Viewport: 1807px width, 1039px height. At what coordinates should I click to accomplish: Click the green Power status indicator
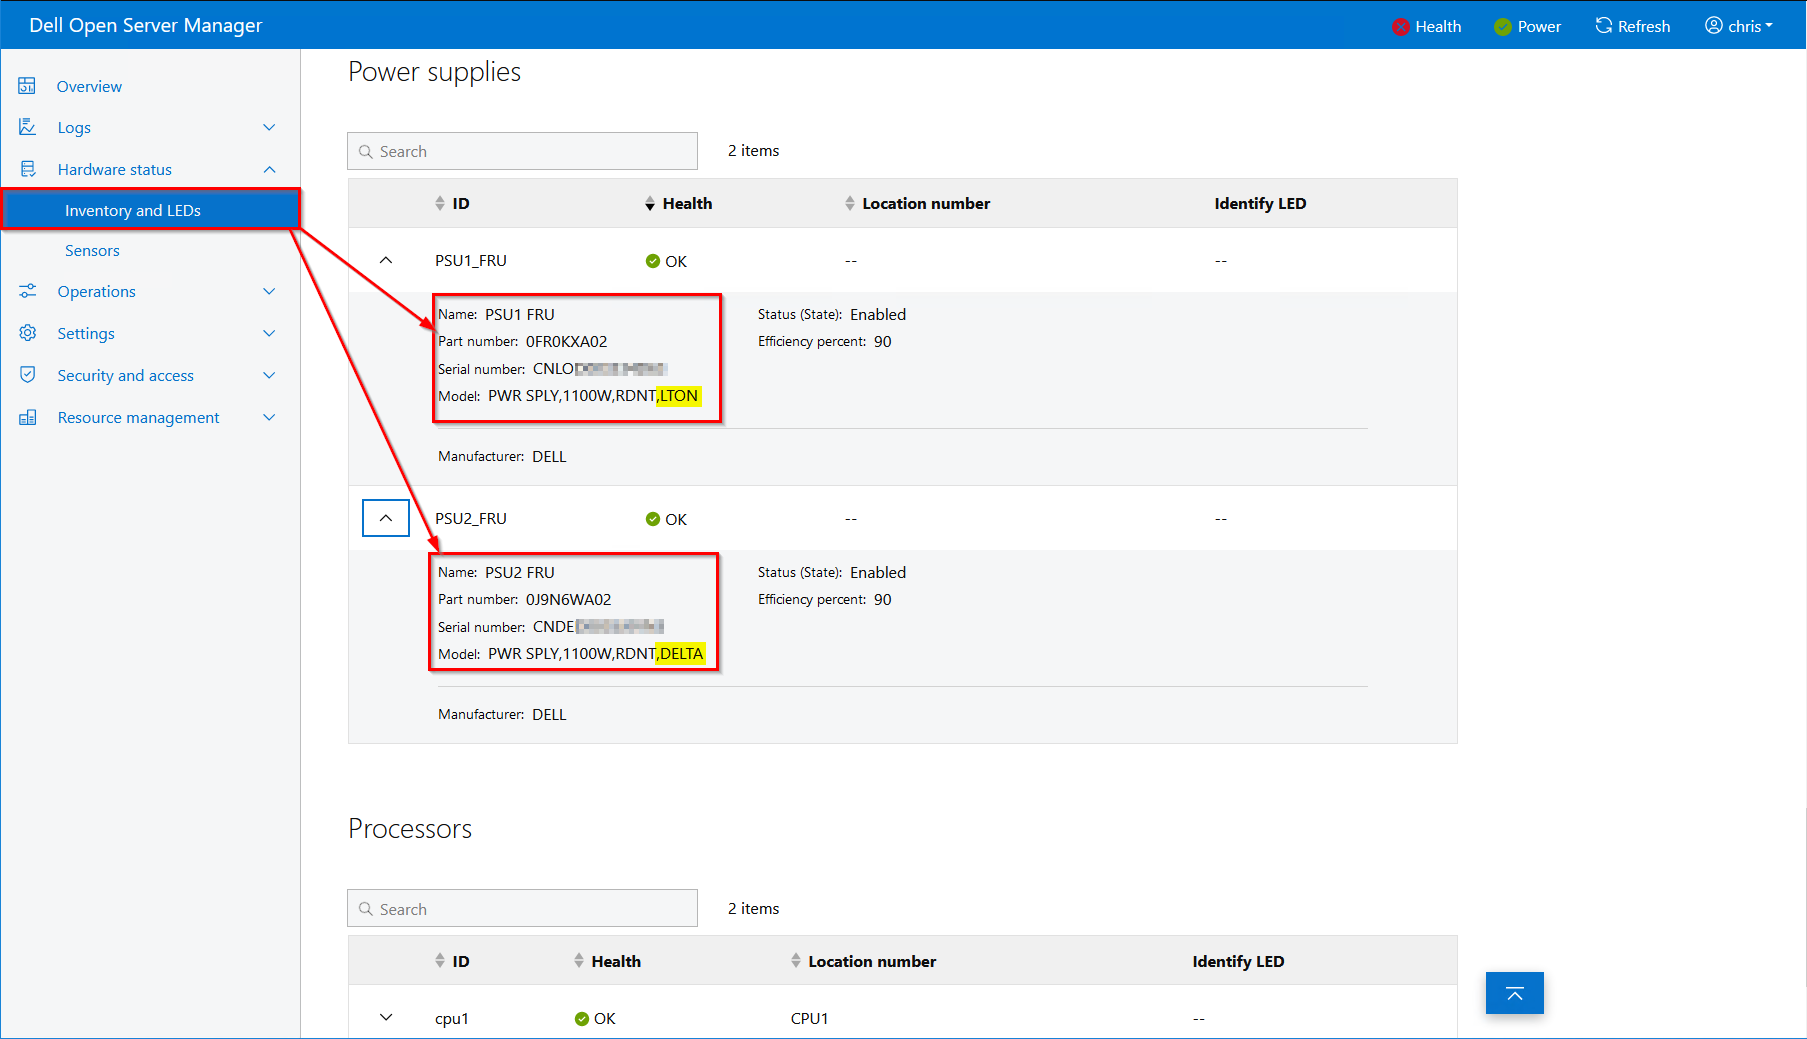pos(1502,27)
